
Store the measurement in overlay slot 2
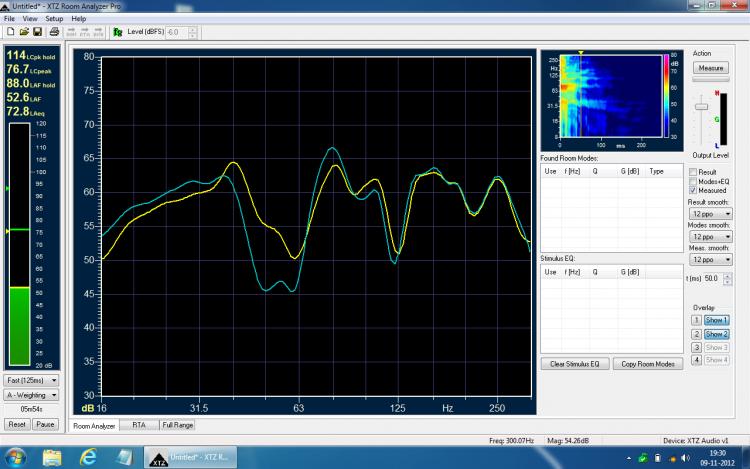tap(696, 334)
